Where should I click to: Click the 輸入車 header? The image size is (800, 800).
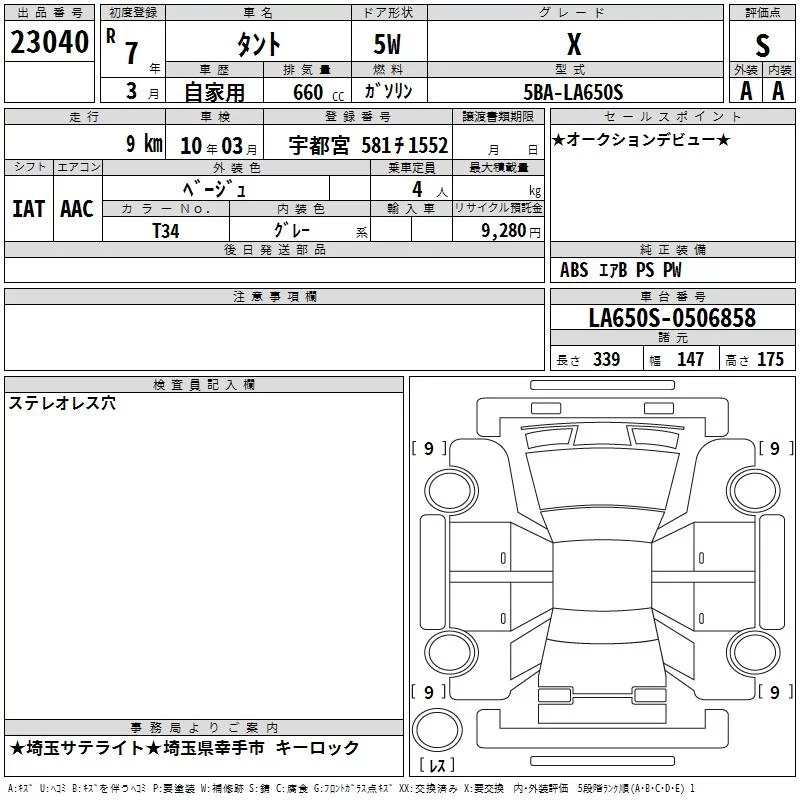click(x=411, y=209)
